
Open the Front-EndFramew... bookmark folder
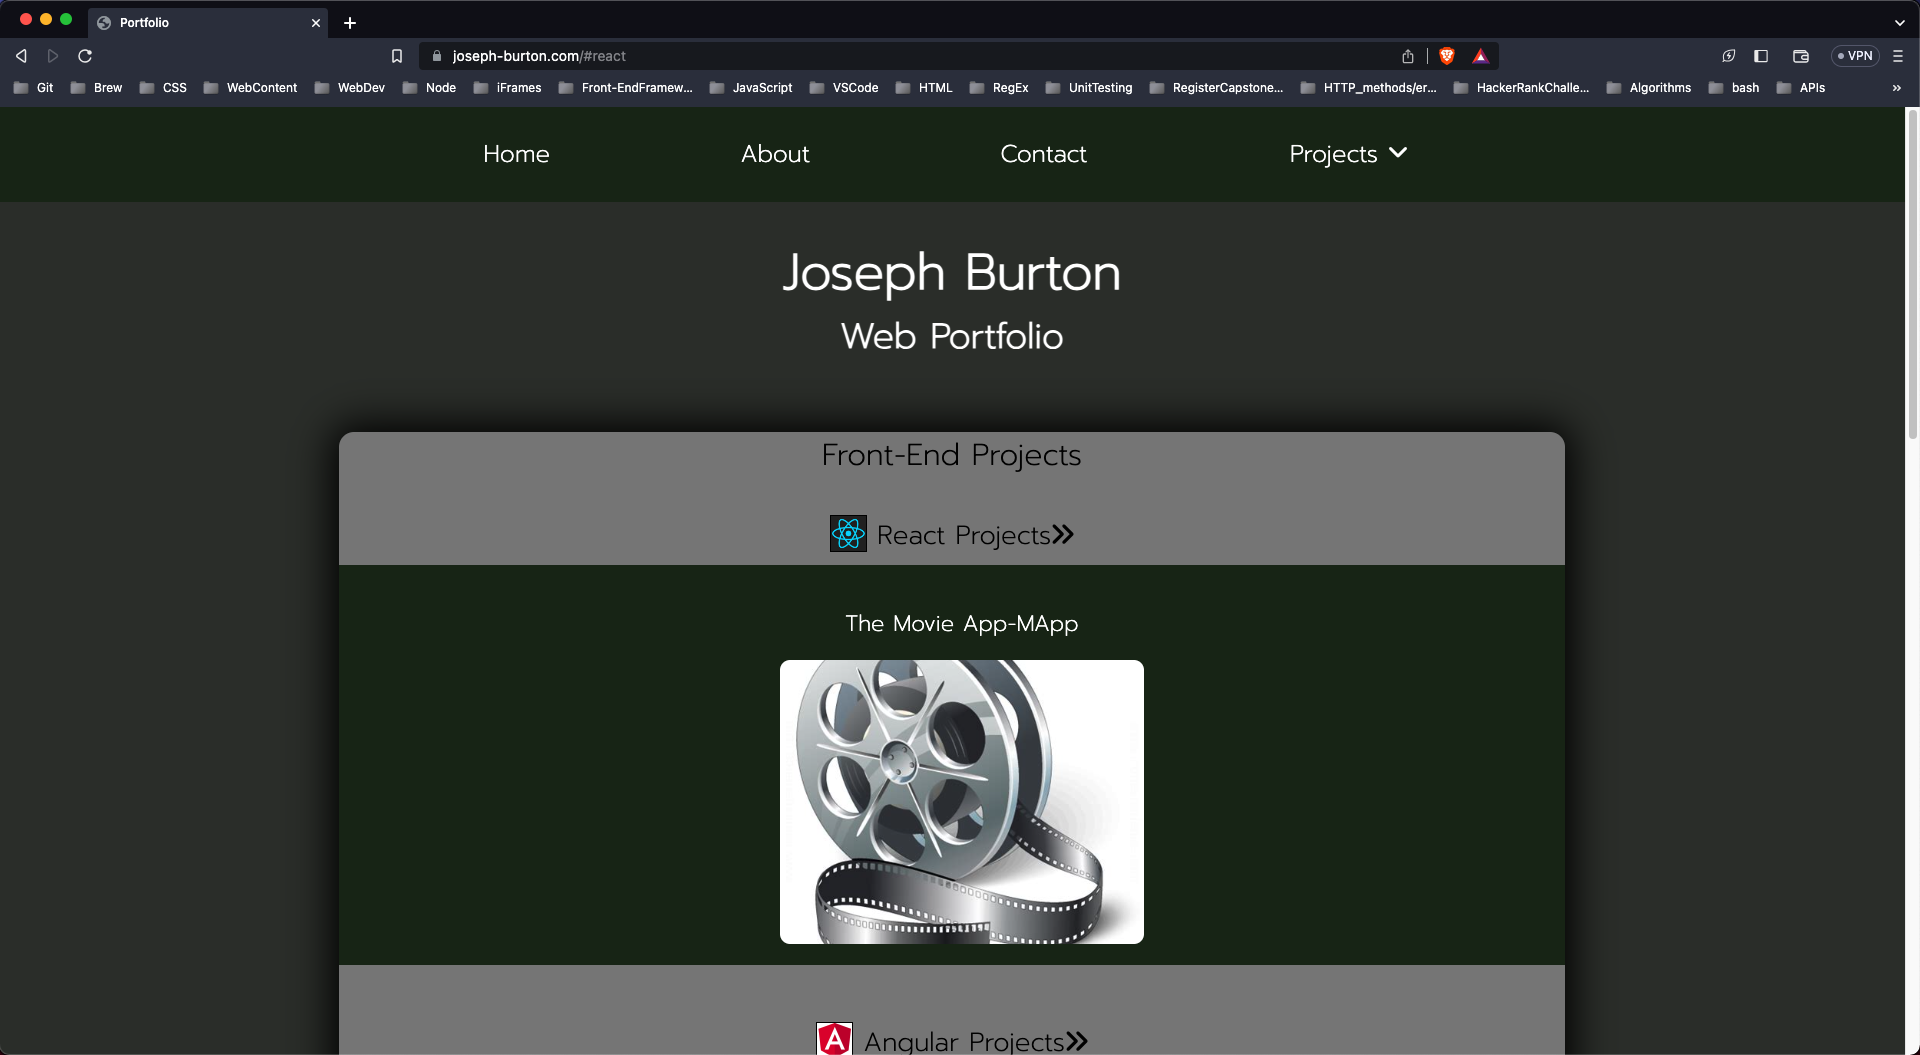pyautogui.click(x=626, y=88)
